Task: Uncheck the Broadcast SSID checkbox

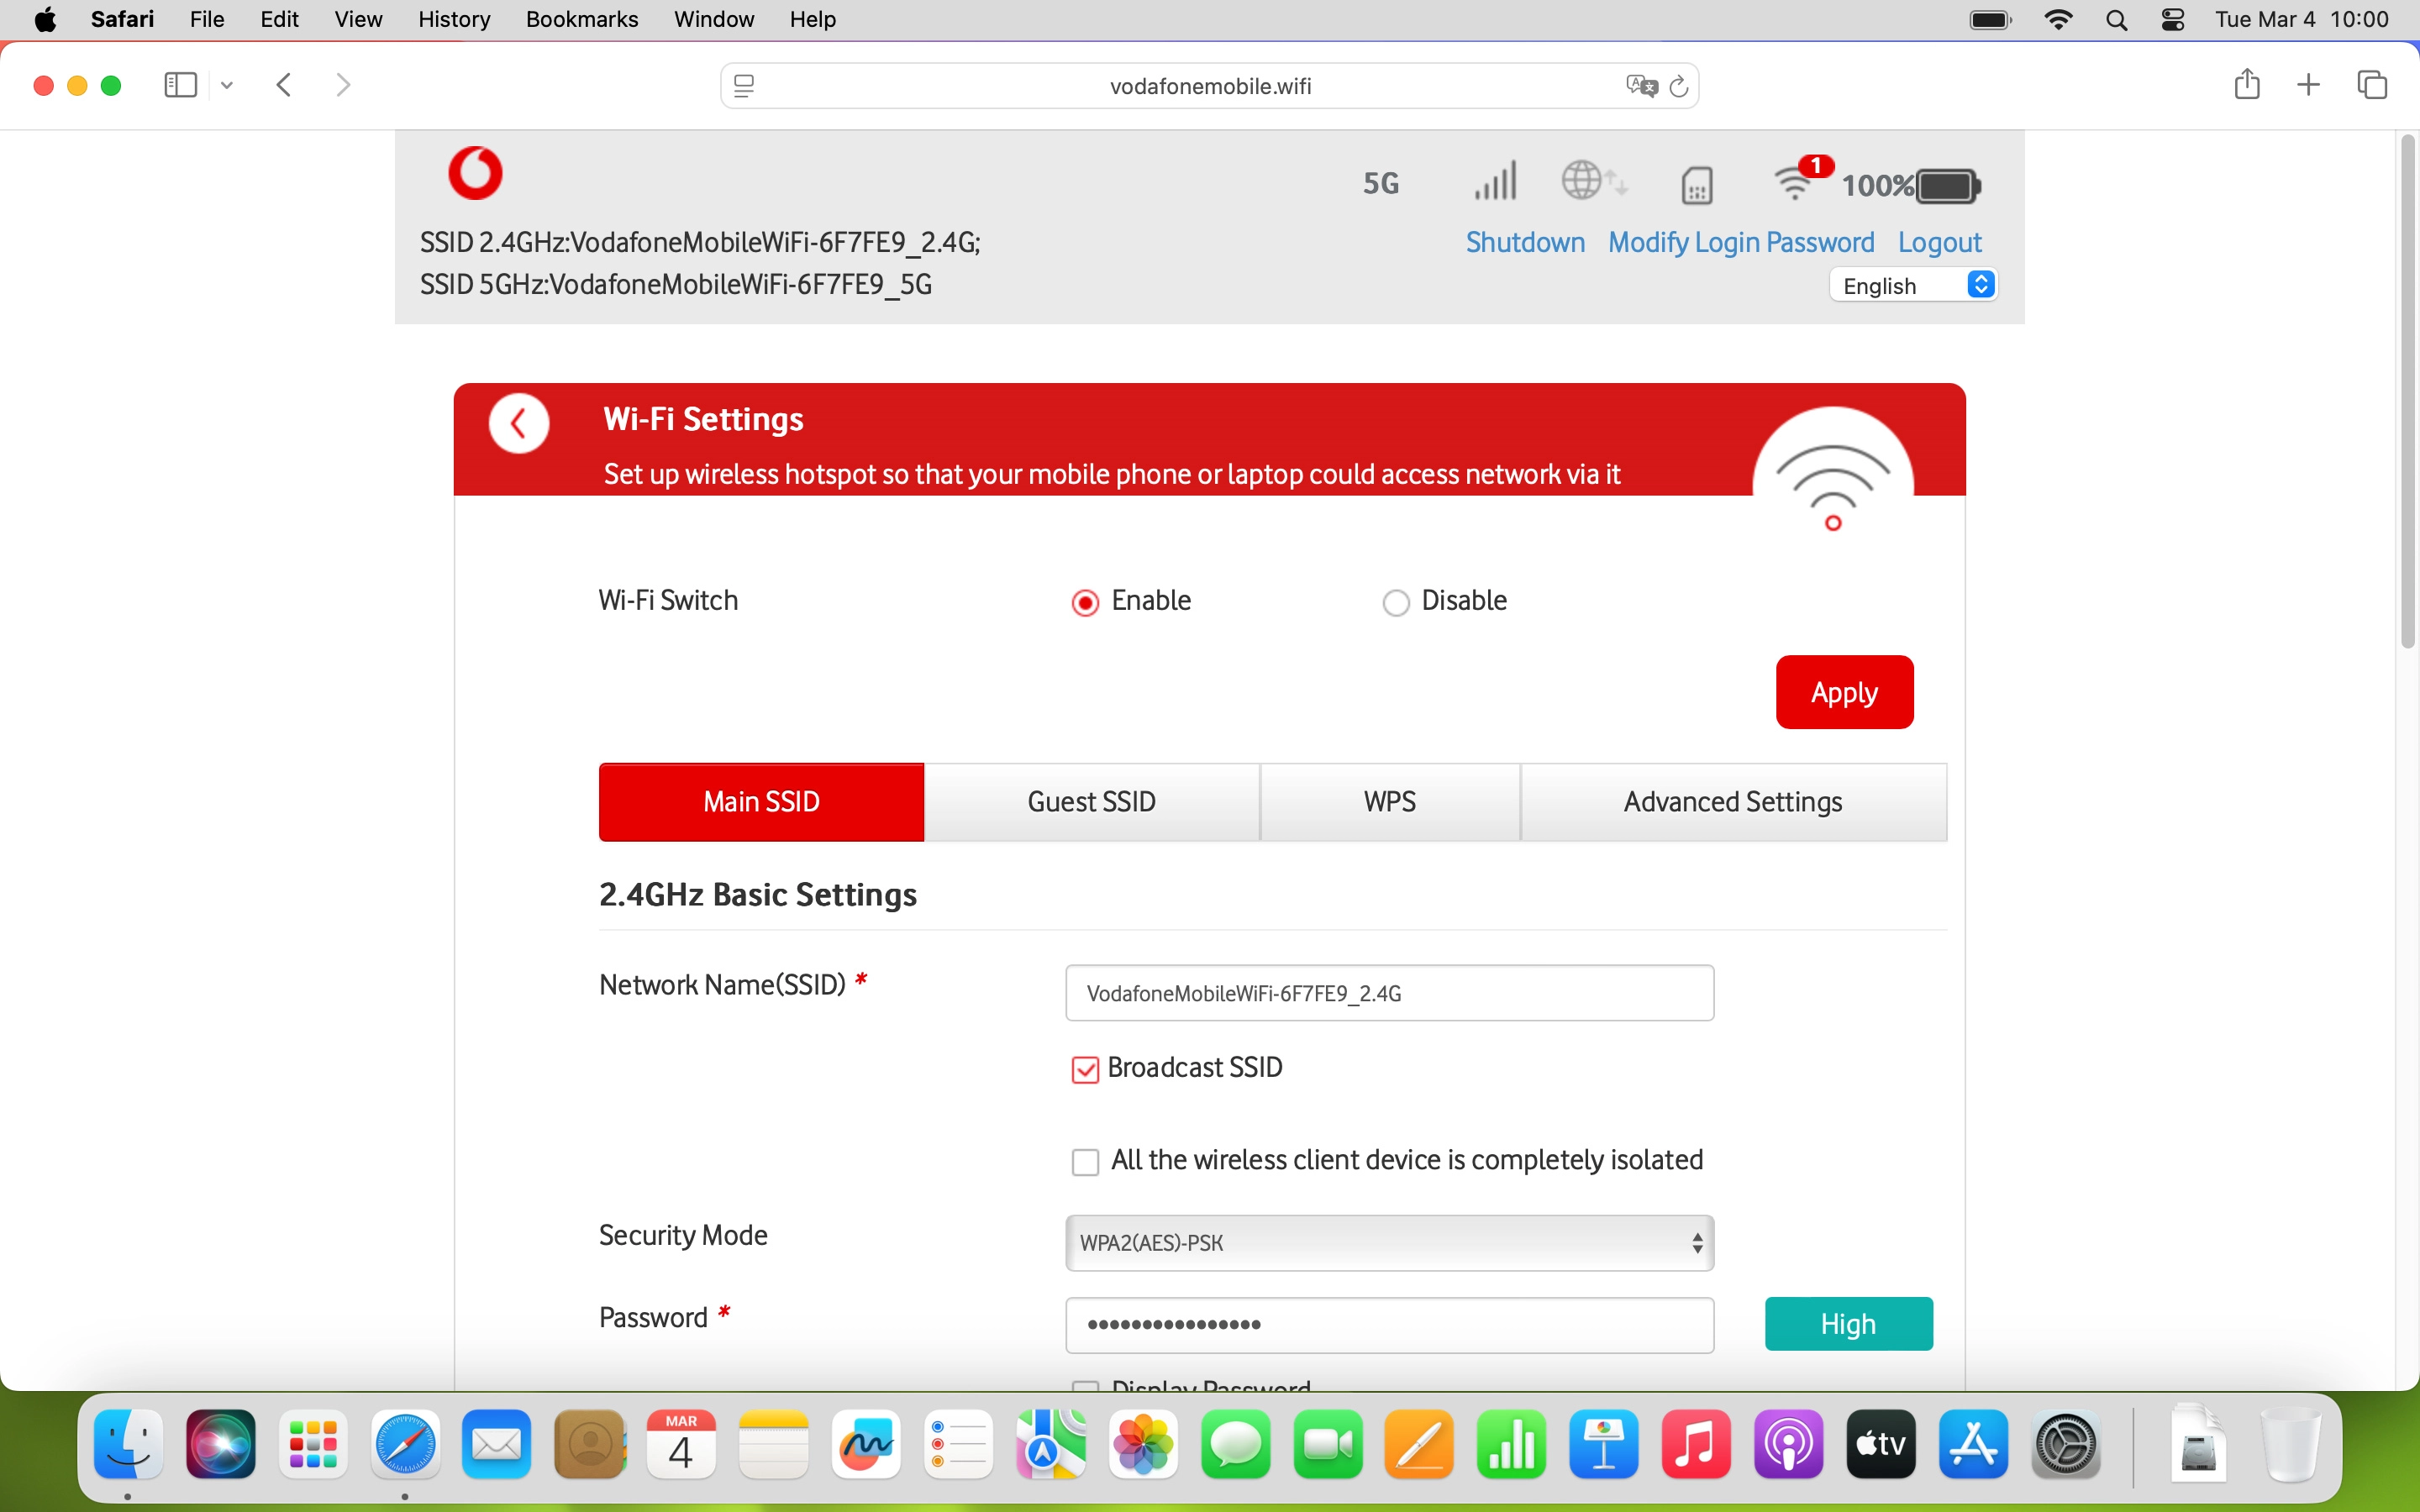Action: 1086,1068
